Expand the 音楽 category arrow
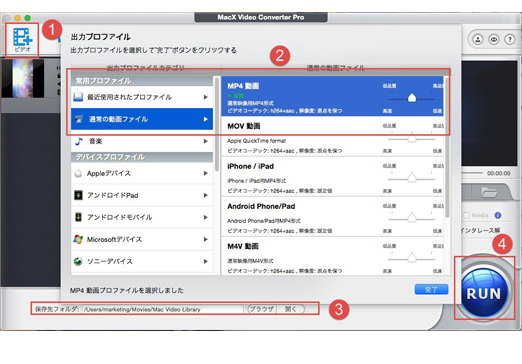522x364 pixels. click(x=206, y=141)
